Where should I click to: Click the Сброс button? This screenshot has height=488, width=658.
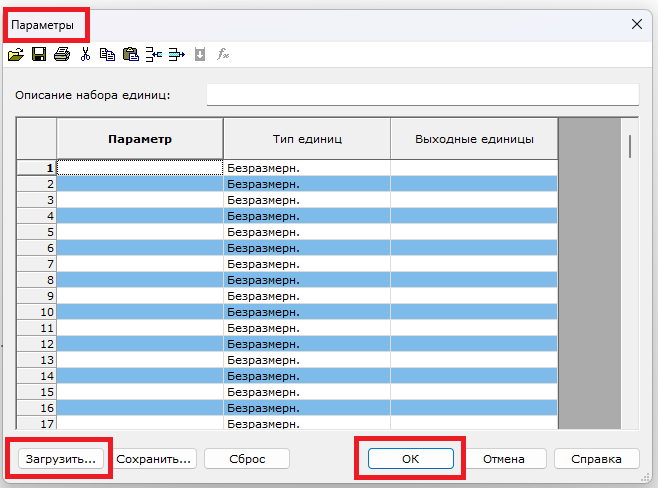pos(247,459)
